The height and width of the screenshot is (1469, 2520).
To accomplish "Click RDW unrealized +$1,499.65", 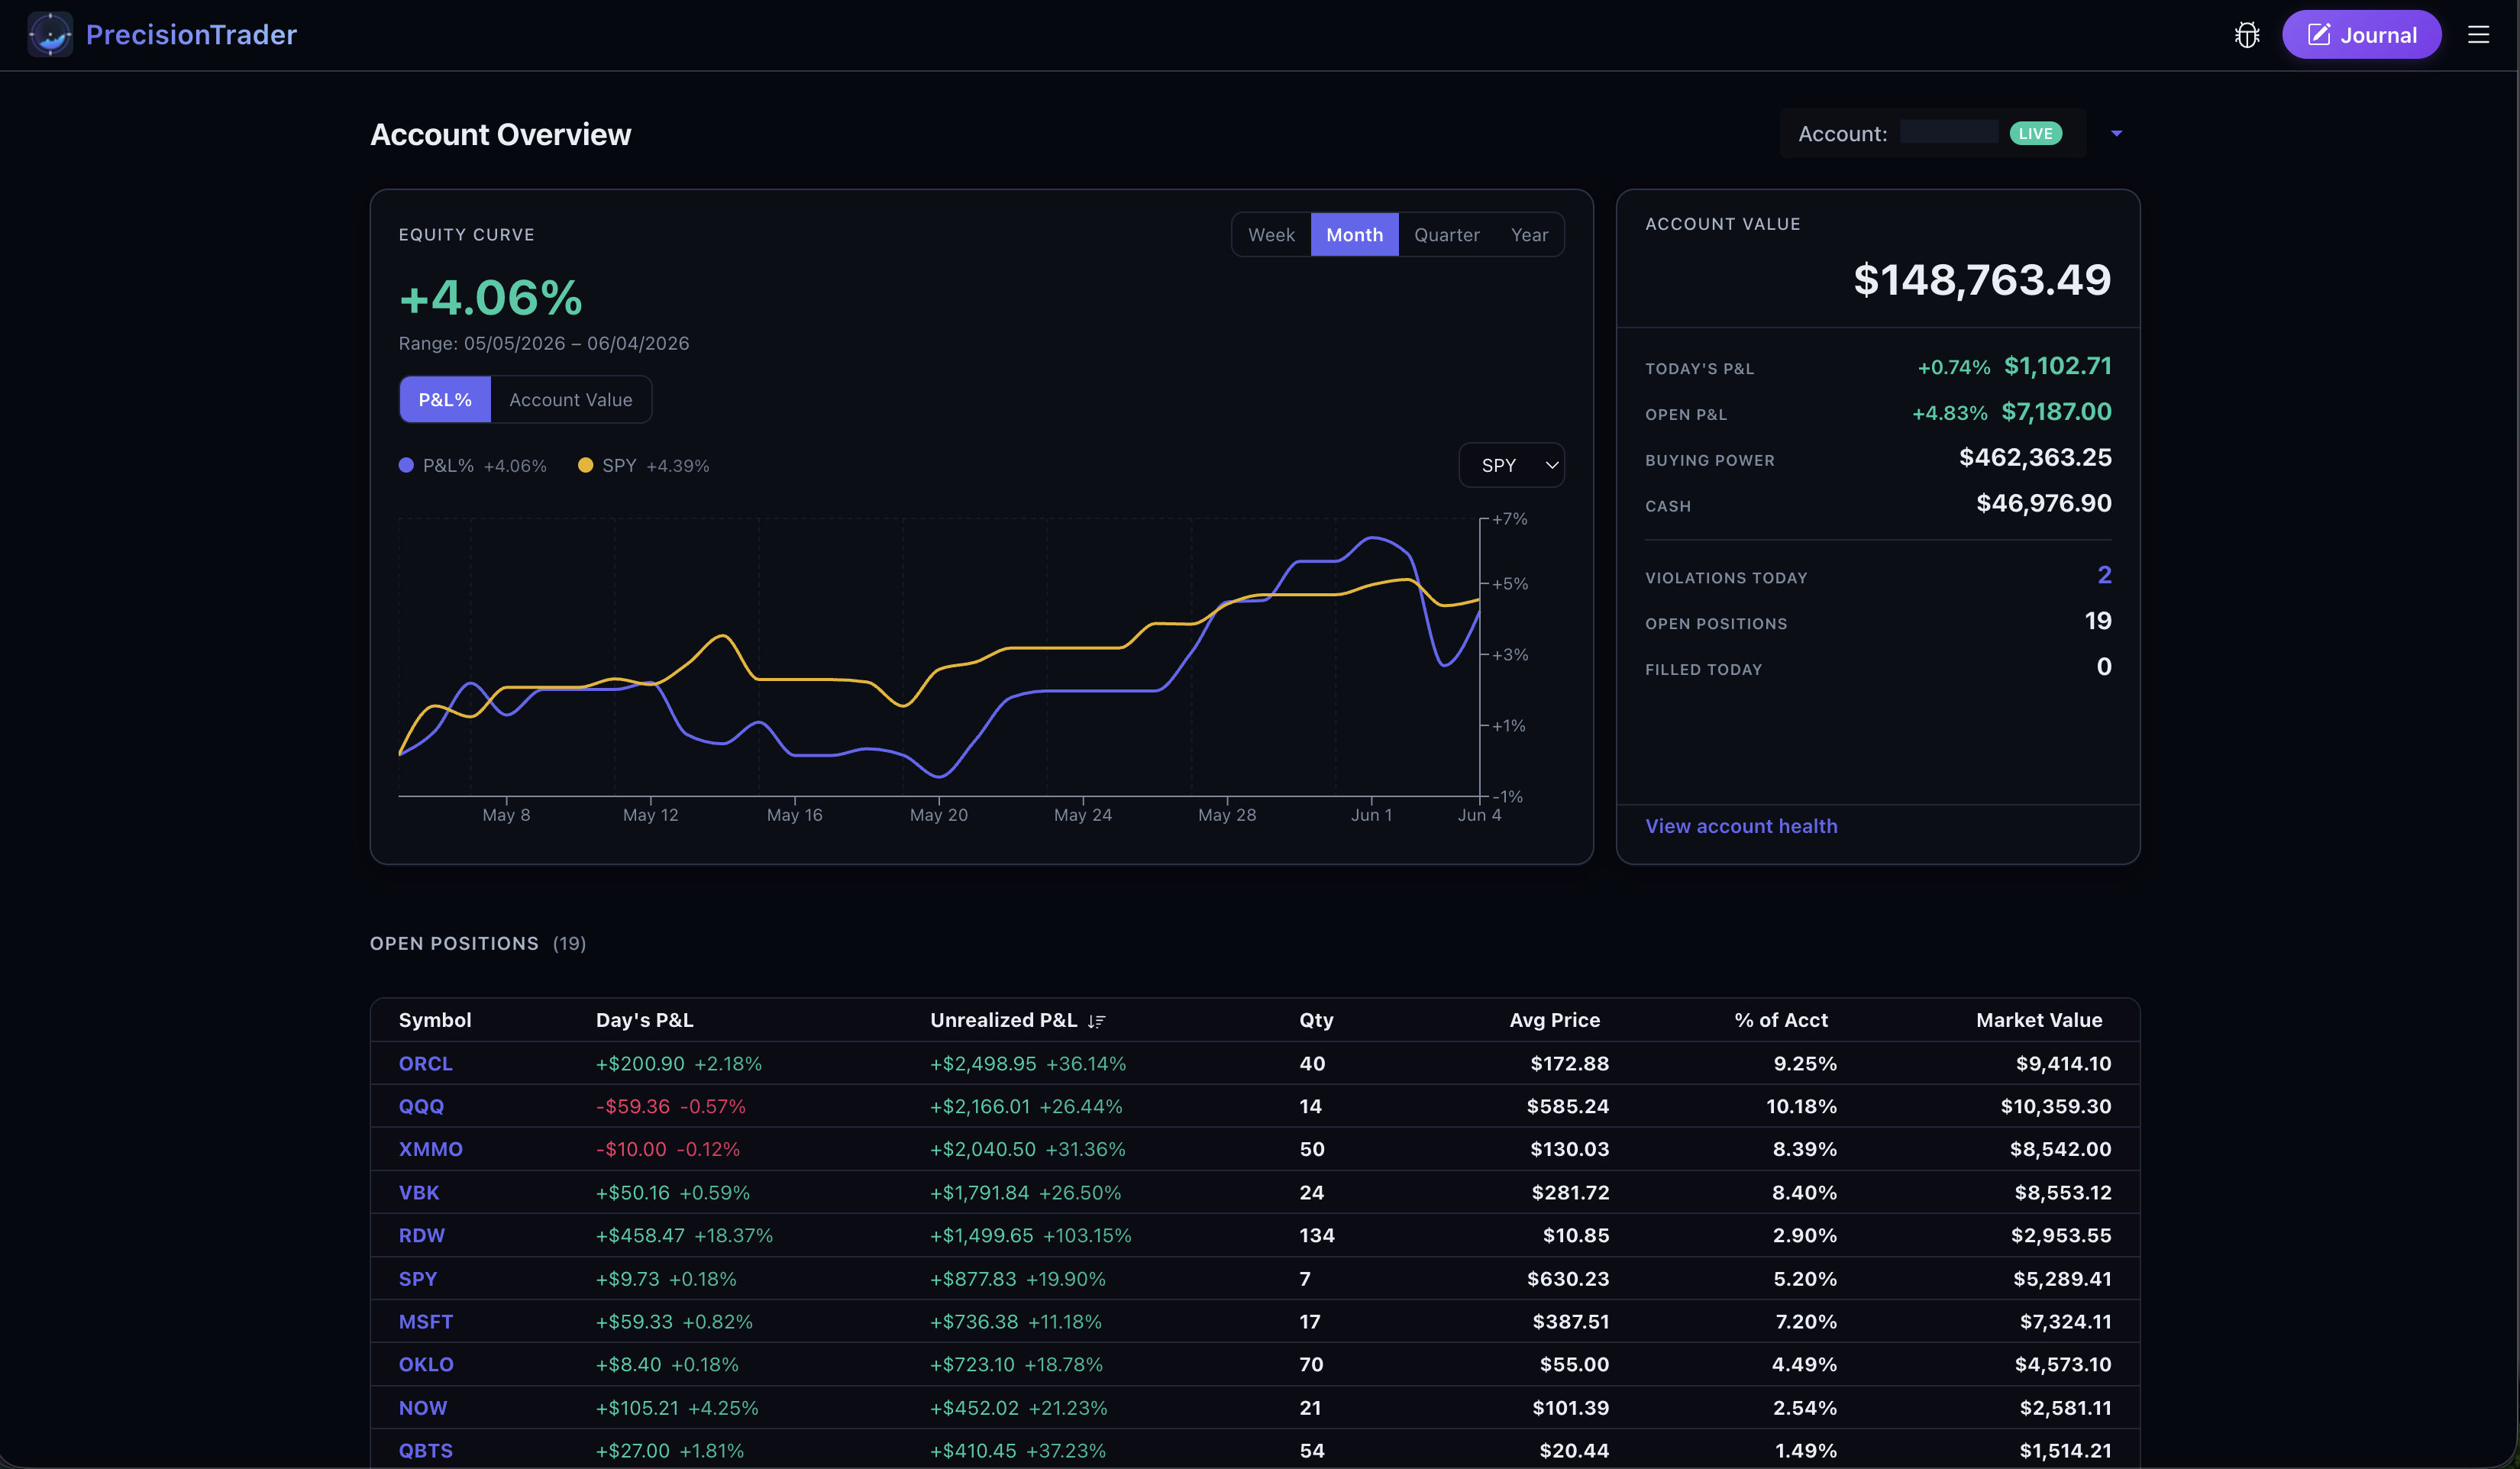I will [x=981, y=1236].
